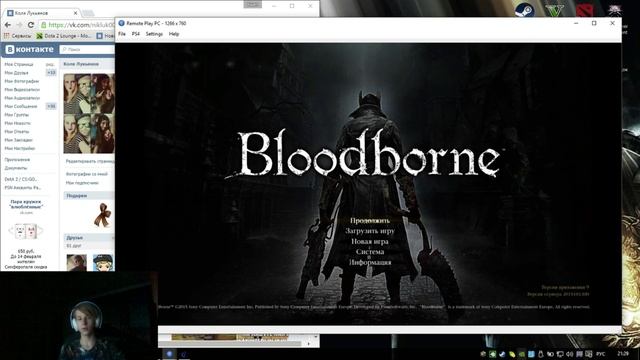The image size is (640, 360).
Task: Click NVIDIA icon in system tray
Action: (522, 354)
